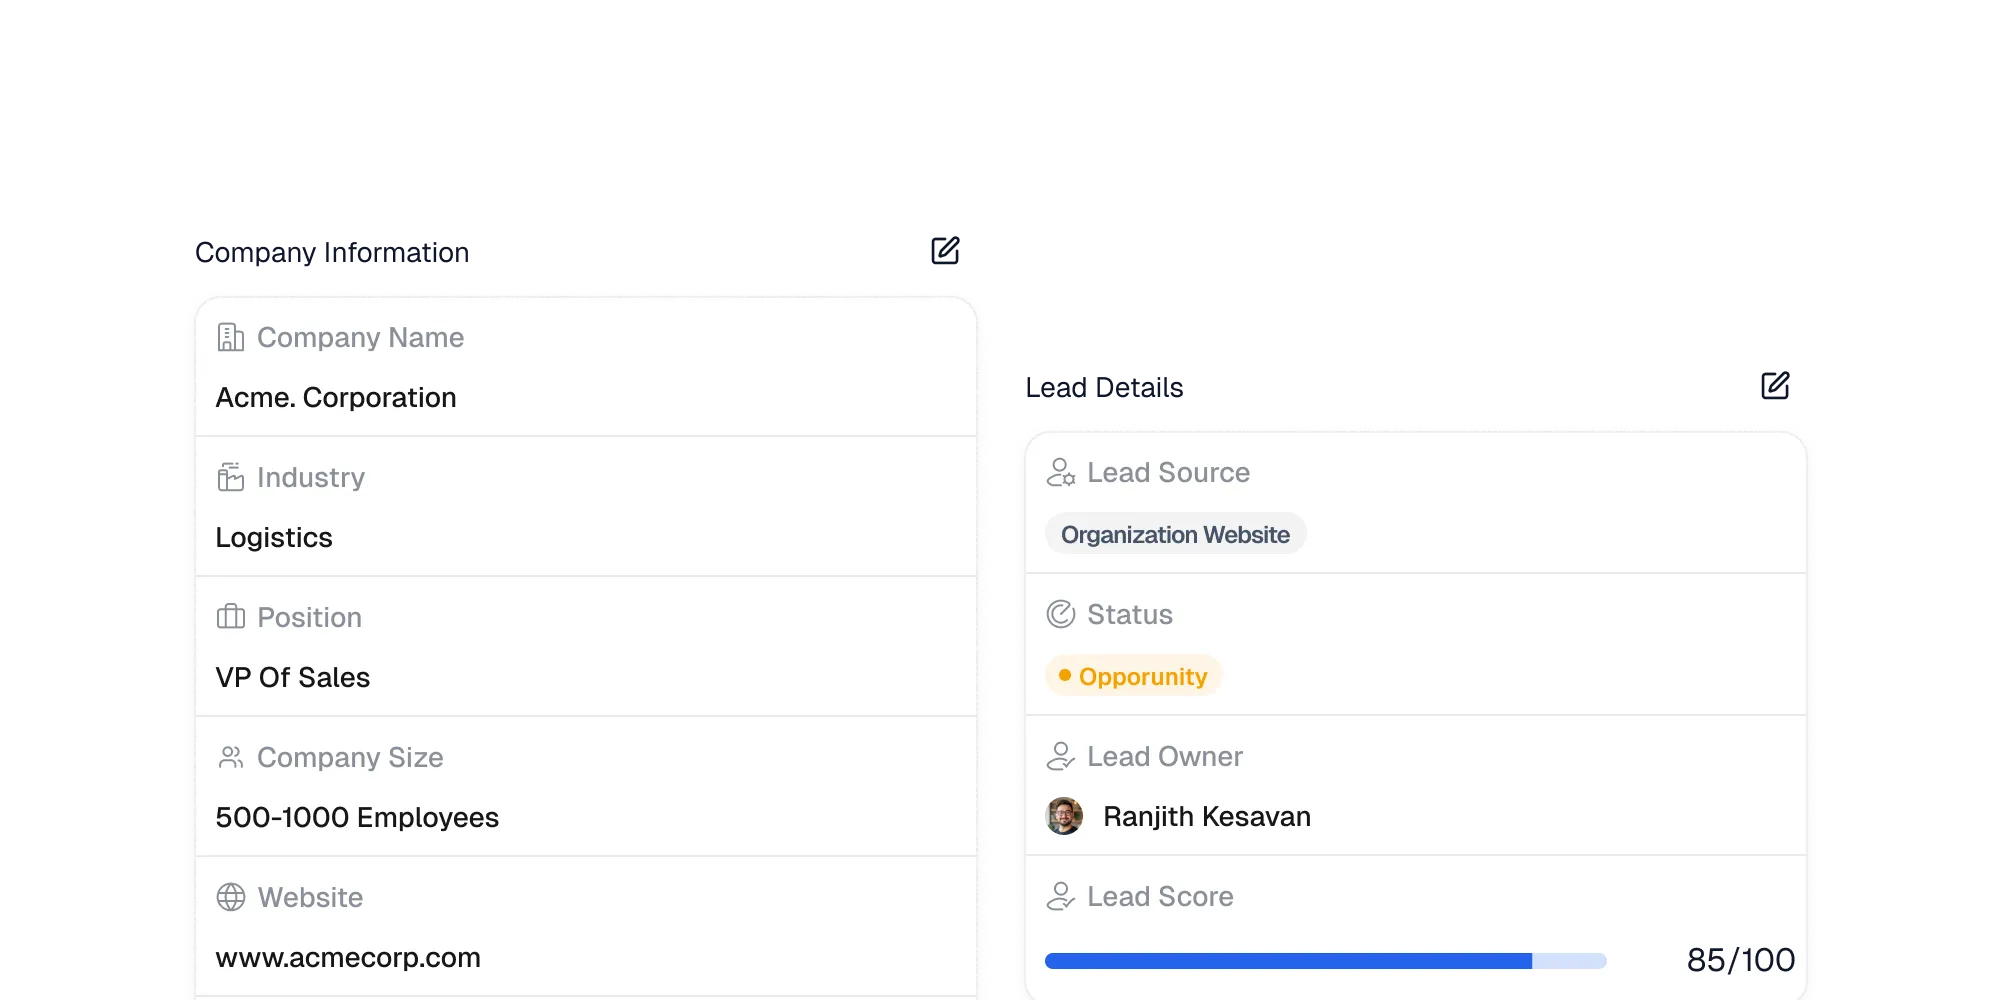
Task: Click the Website globe icon
Action: [x=232, y=897]
